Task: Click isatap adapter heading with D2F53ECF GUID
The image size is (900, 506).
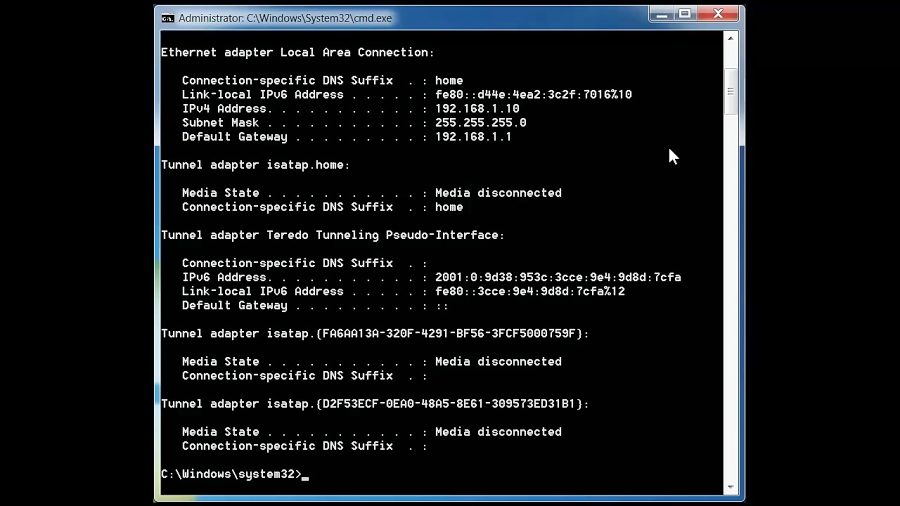Action: pyautogui.click(x=375, y=404)
